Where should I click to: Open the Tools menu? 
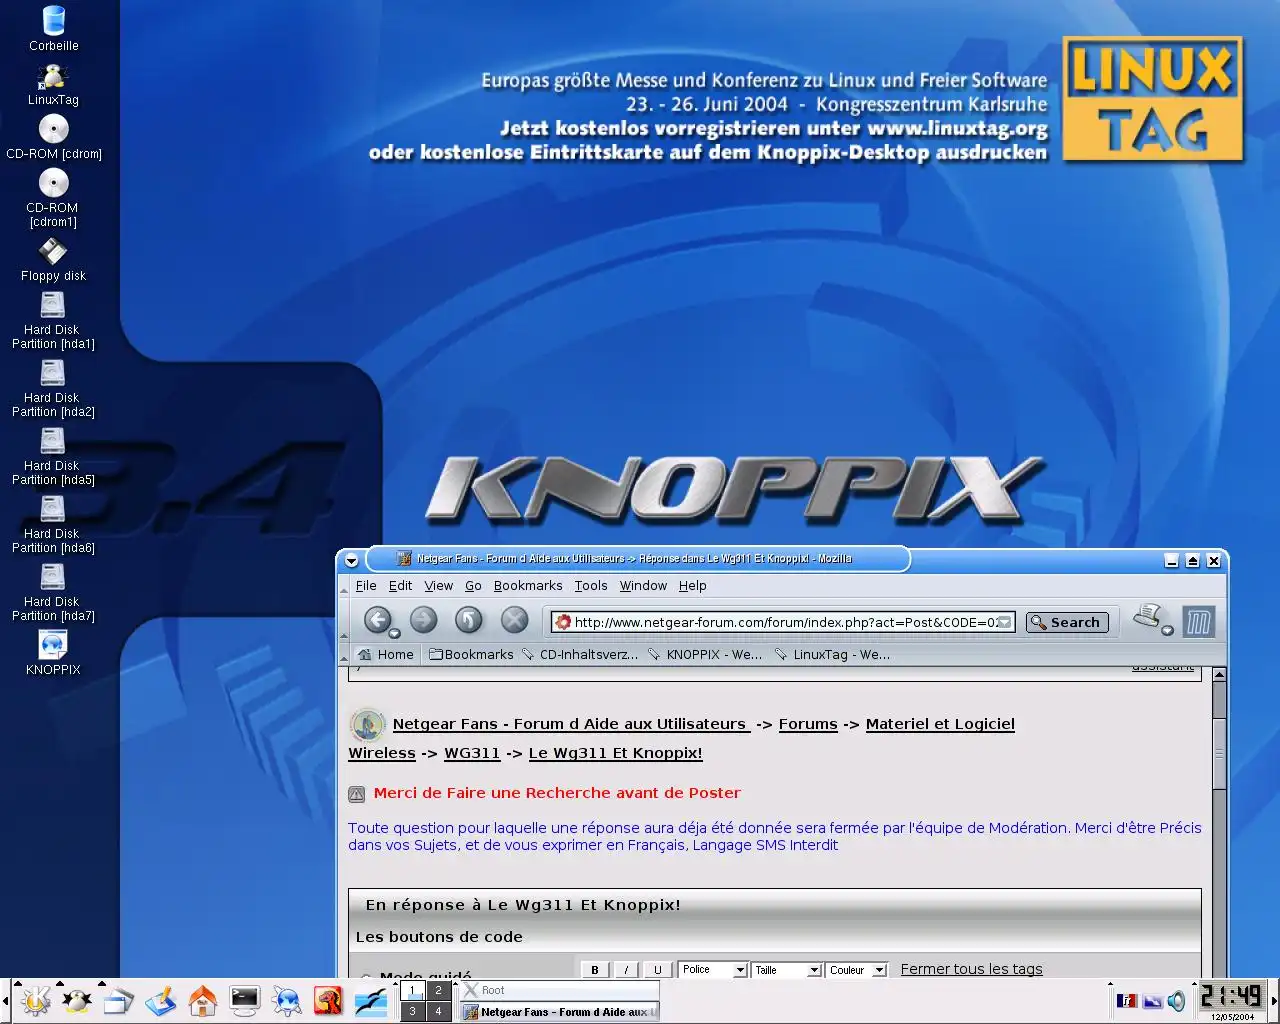coord(590,586)
